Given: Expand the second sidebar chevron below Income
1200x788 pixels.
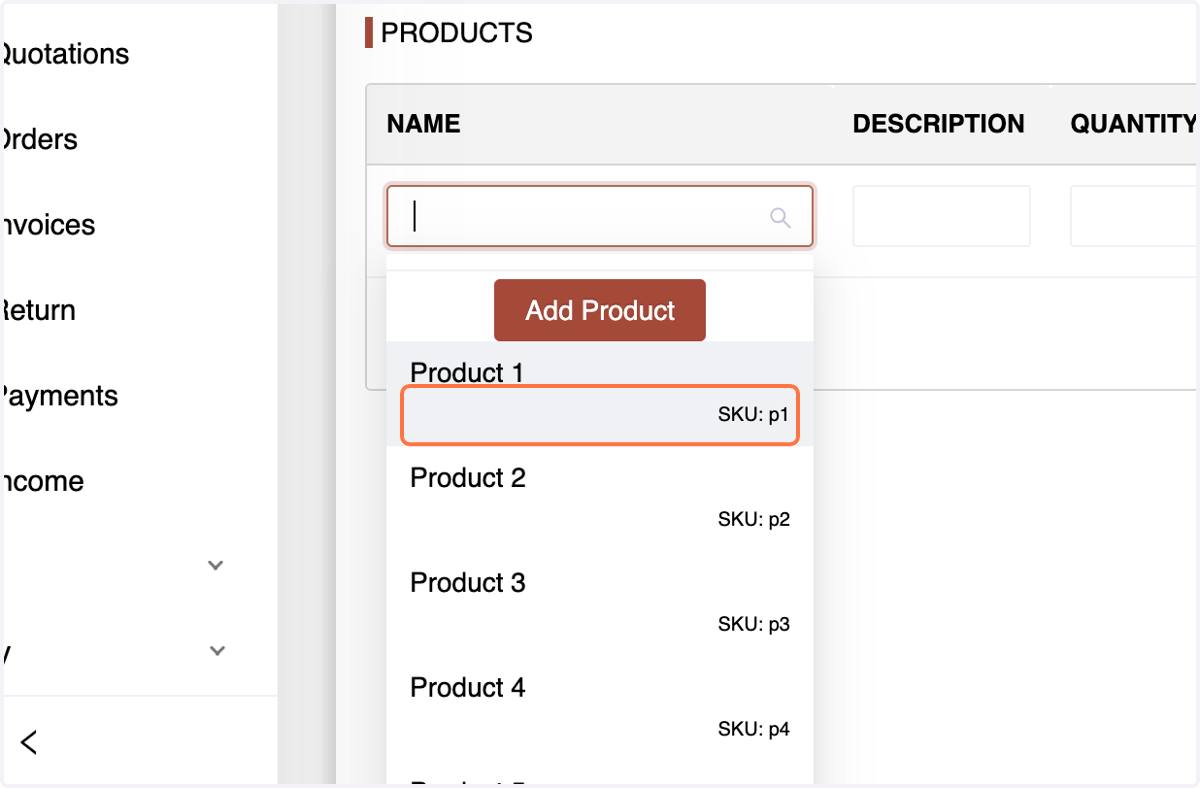Looking at the screenshot, I should coord(215,651).
